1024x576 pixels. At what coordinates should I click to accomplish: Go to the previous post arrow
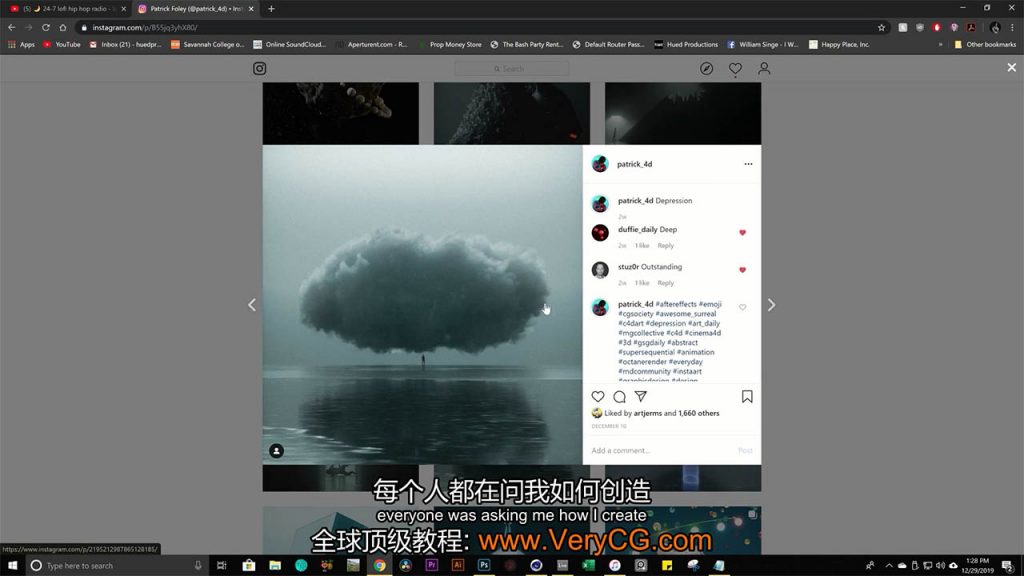click(x=252, y=305)
